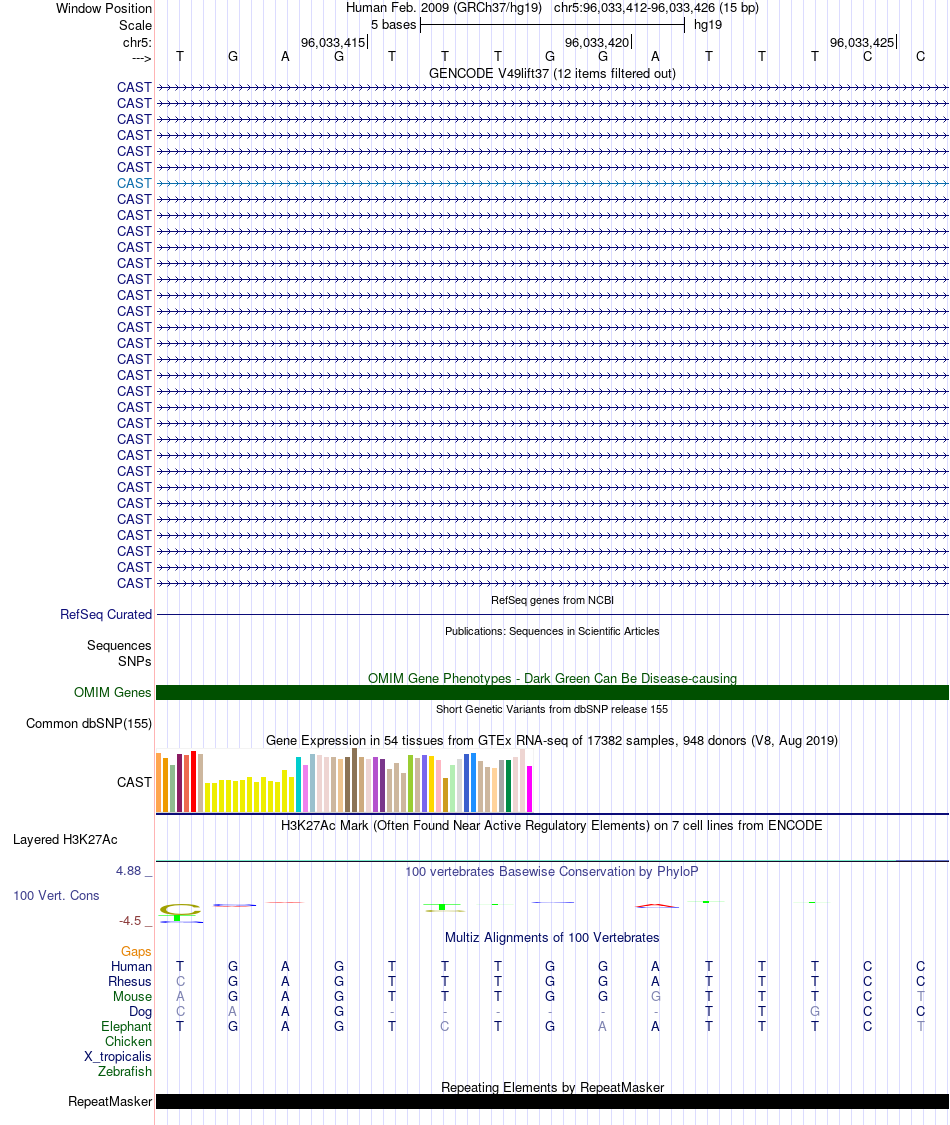950x1125 pixels.
Task: Select the 'Dog' species row label
Action: click(x=141, y=1012)
